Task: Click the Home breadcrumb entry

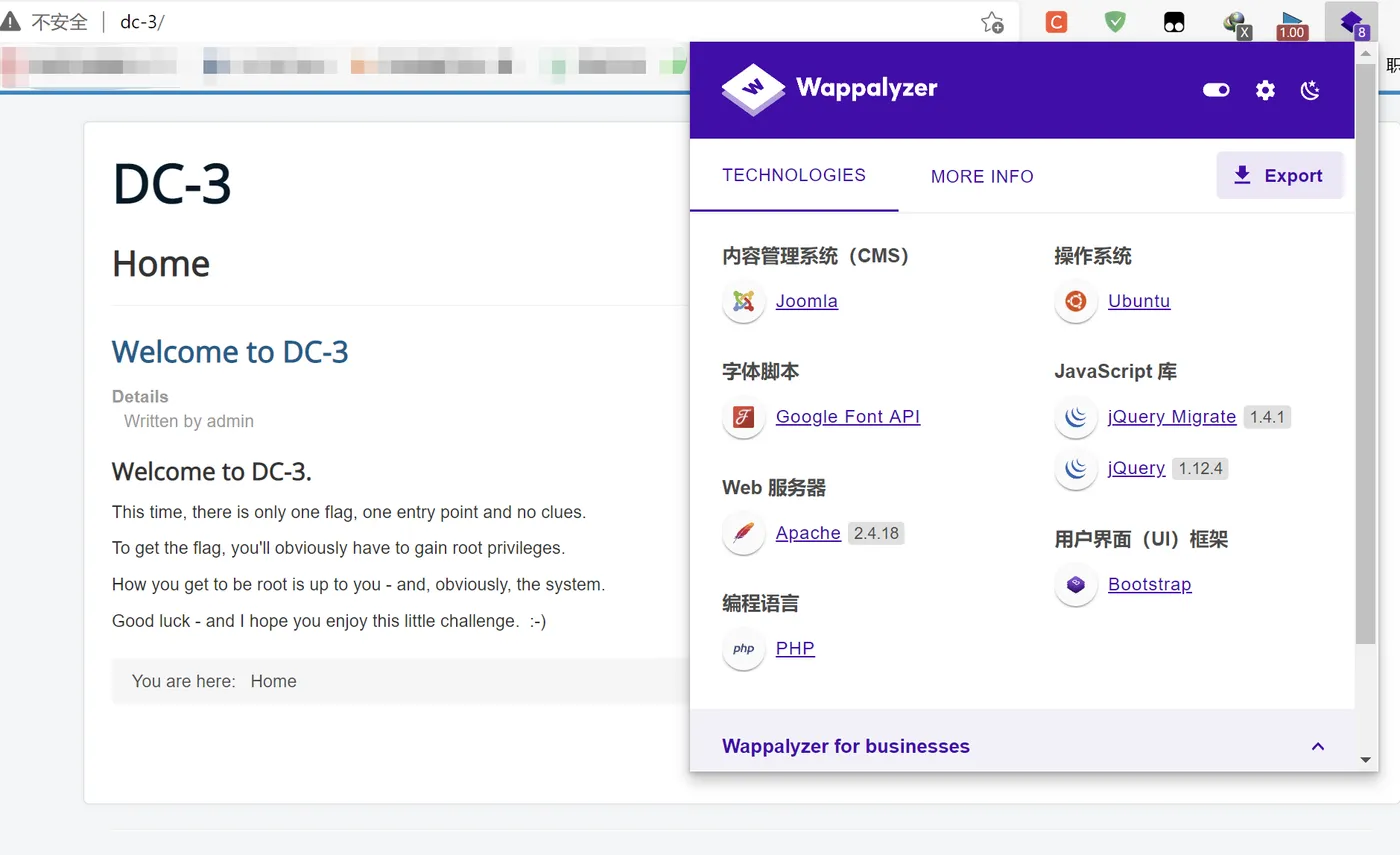Action: tap(273, 681)
